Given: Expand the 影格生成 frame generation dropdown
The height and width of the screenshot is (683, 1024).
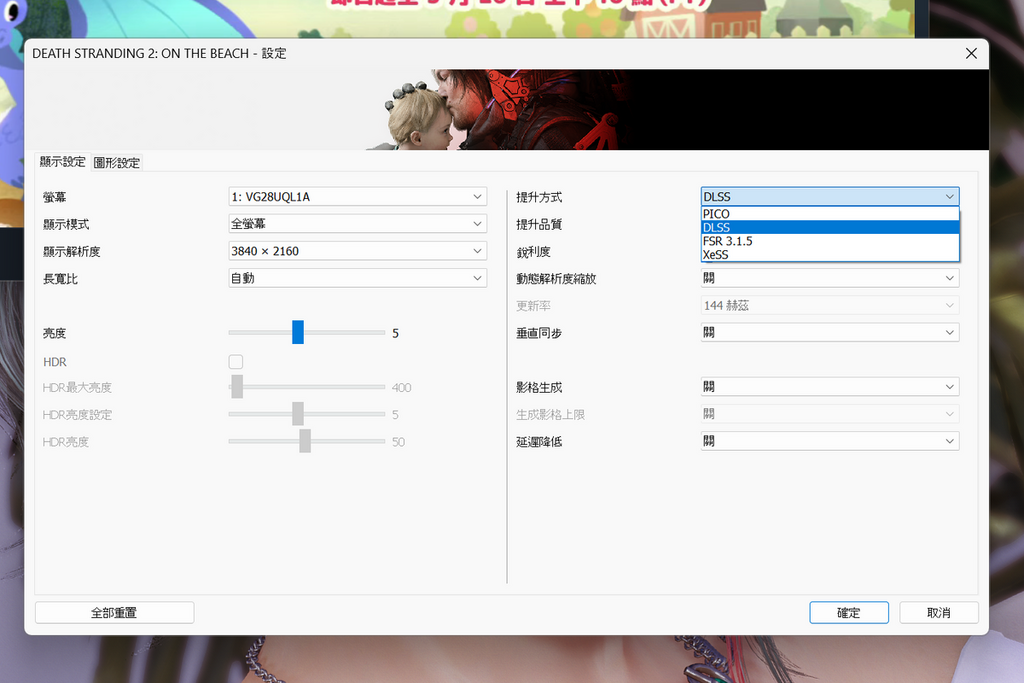Looking at the screenshot, I should [x=829, y=387].
